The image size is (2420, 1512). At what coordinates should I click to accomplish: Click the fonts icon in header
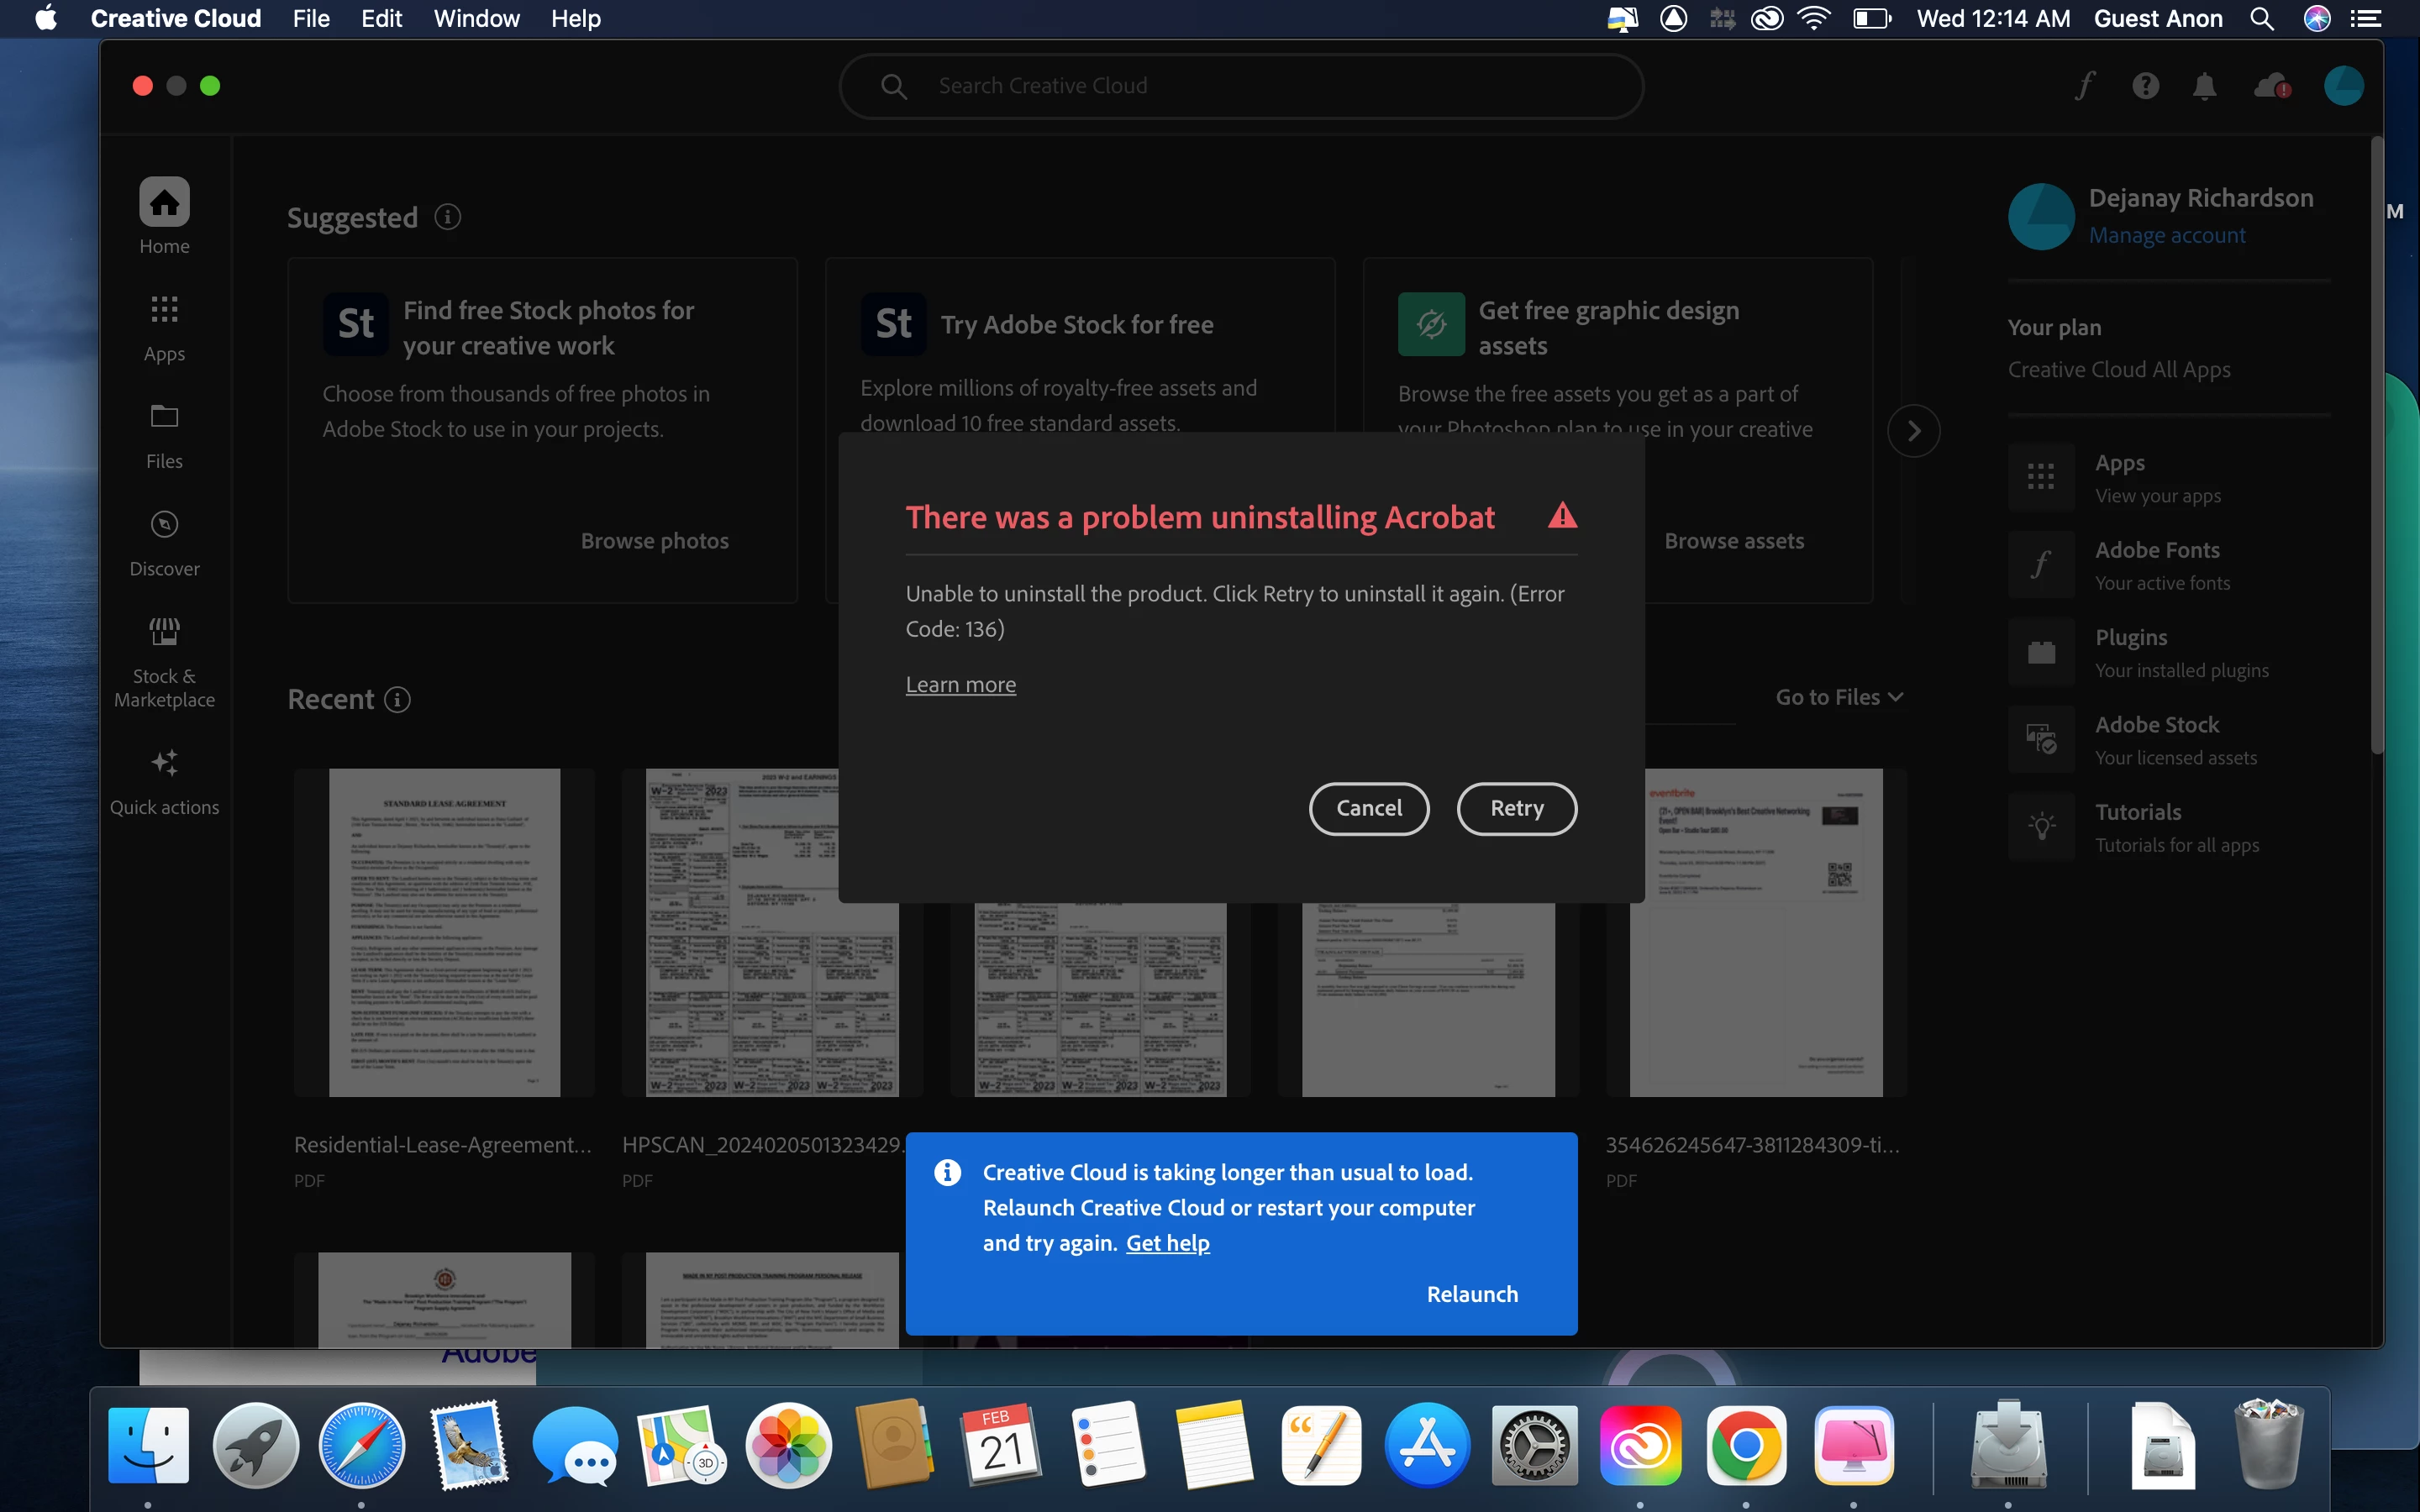click(2084, 86)
